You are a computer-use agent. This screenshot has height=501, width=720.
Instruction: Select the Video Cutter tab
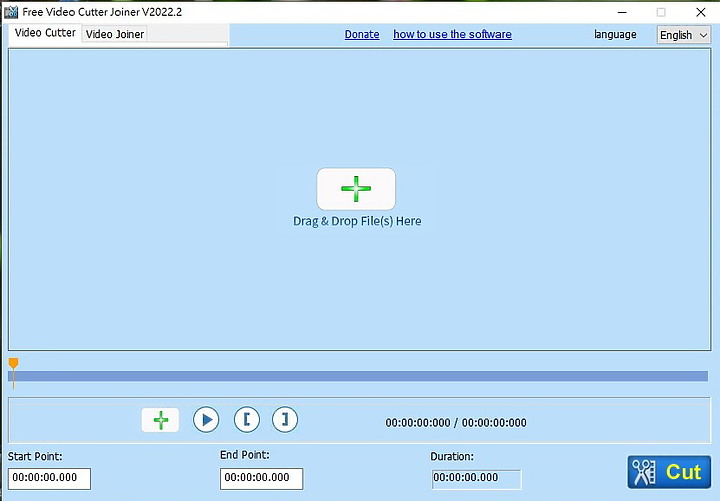(45, 33)
